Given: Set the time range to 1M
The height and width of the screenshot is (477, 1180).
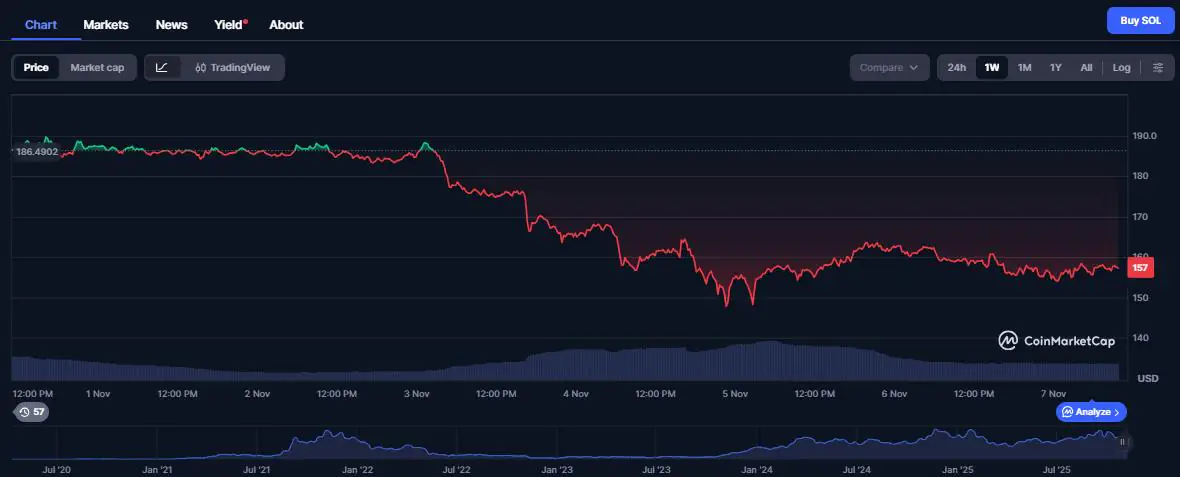Looking at the screenshot, I should coord(1024,68).
